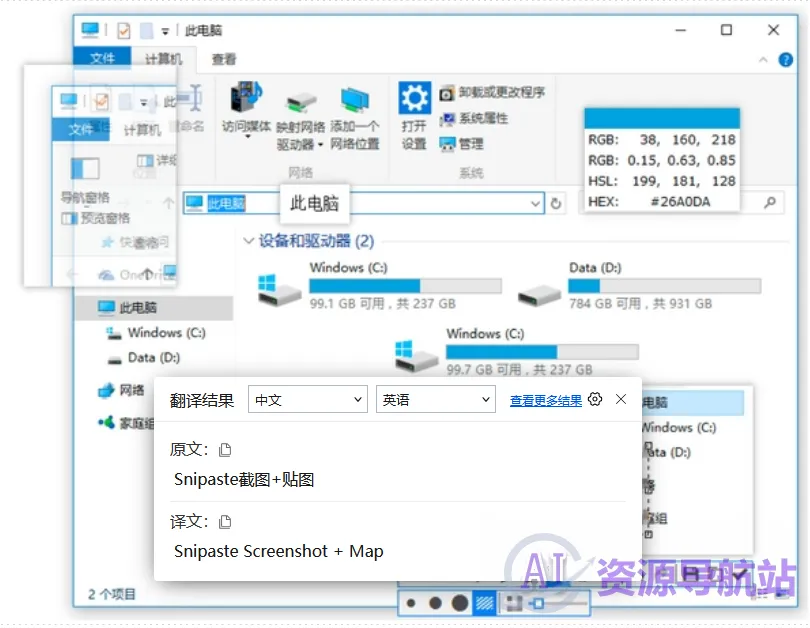810x628 pixels.
Task: Click Windows (C:) in the right pasted panel
Action: (678, 428)
